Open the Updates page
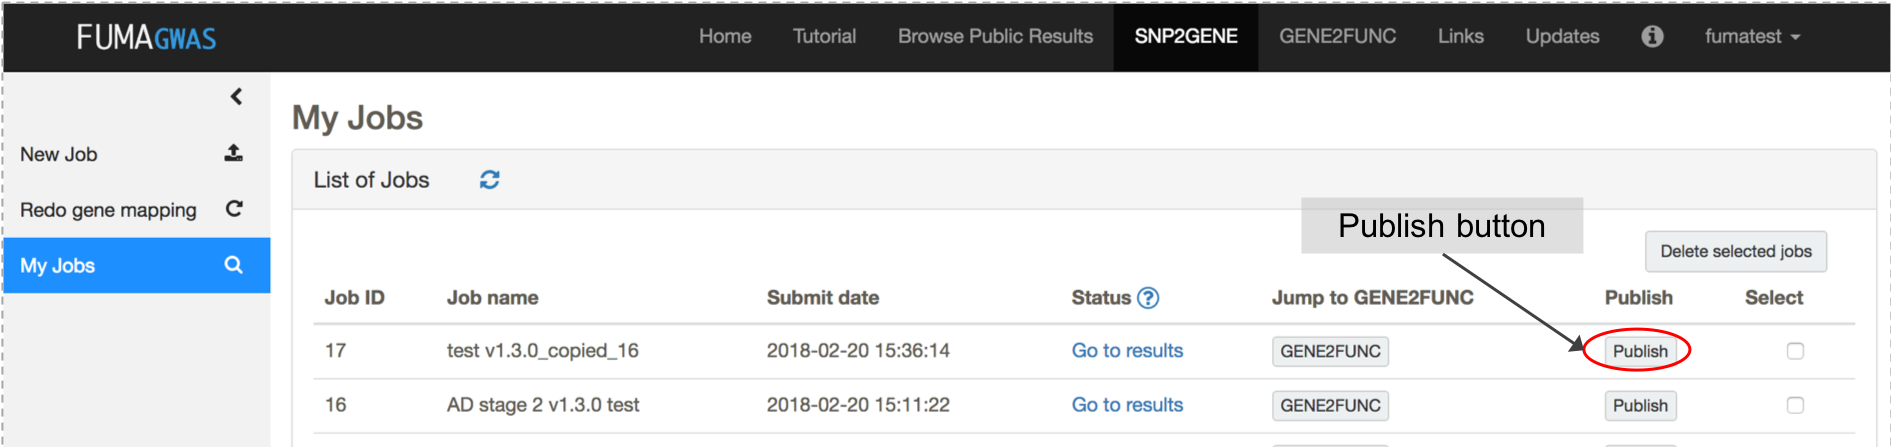 click(x=1562, y=37)
